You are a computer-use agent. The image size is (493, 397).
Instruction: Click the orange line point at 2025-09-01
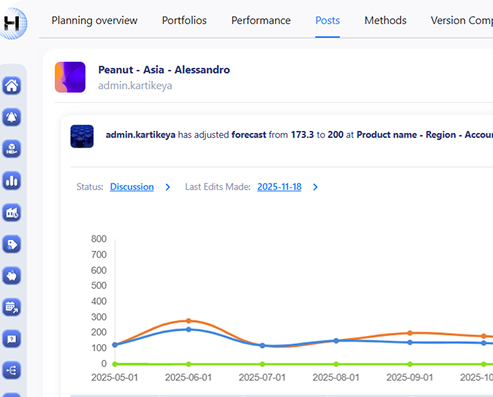click(410, 333)
